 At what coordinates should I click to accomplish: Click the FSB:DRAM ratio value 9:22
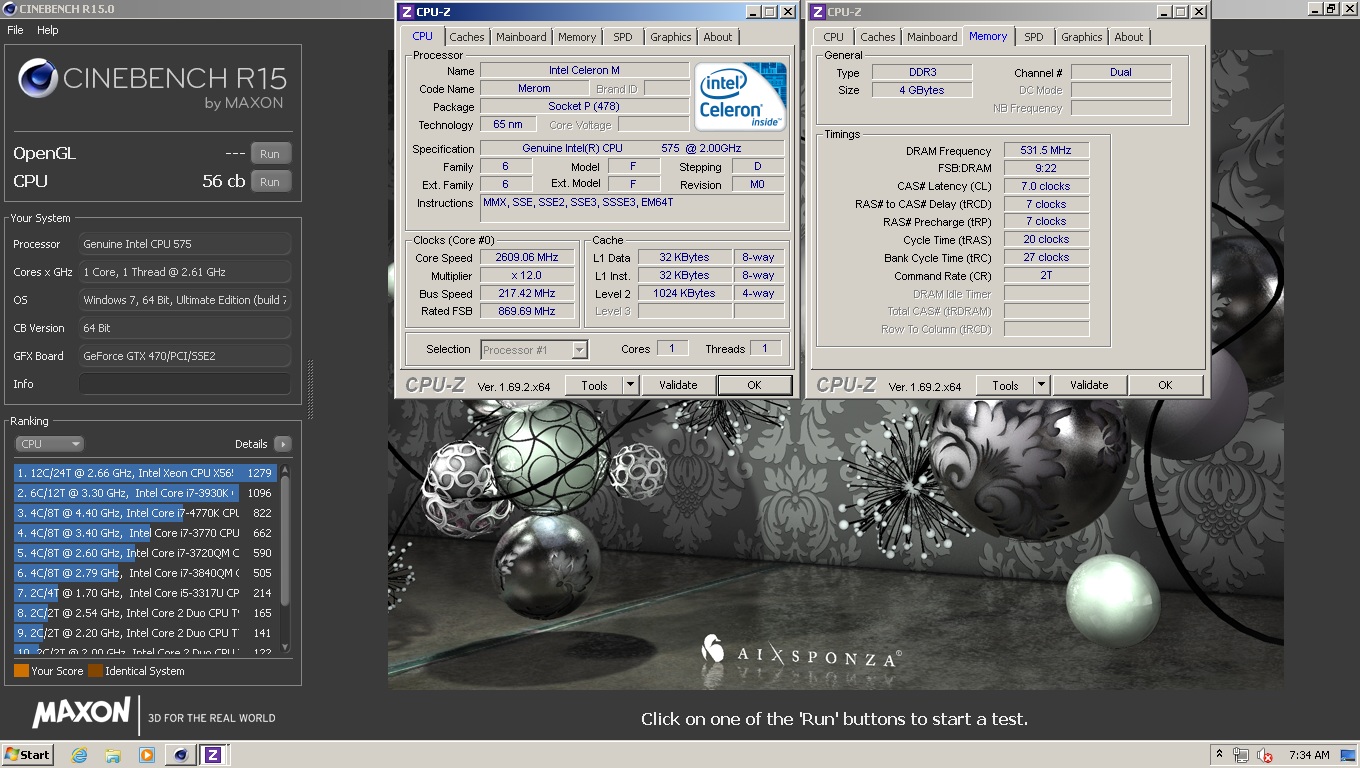[1046, 168]
